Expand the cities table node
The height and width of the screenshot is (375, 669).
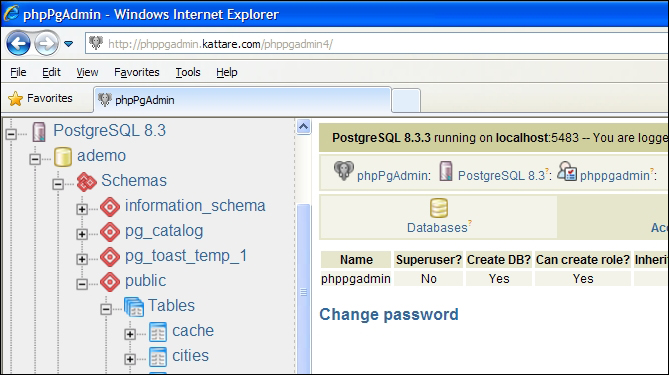130,359
